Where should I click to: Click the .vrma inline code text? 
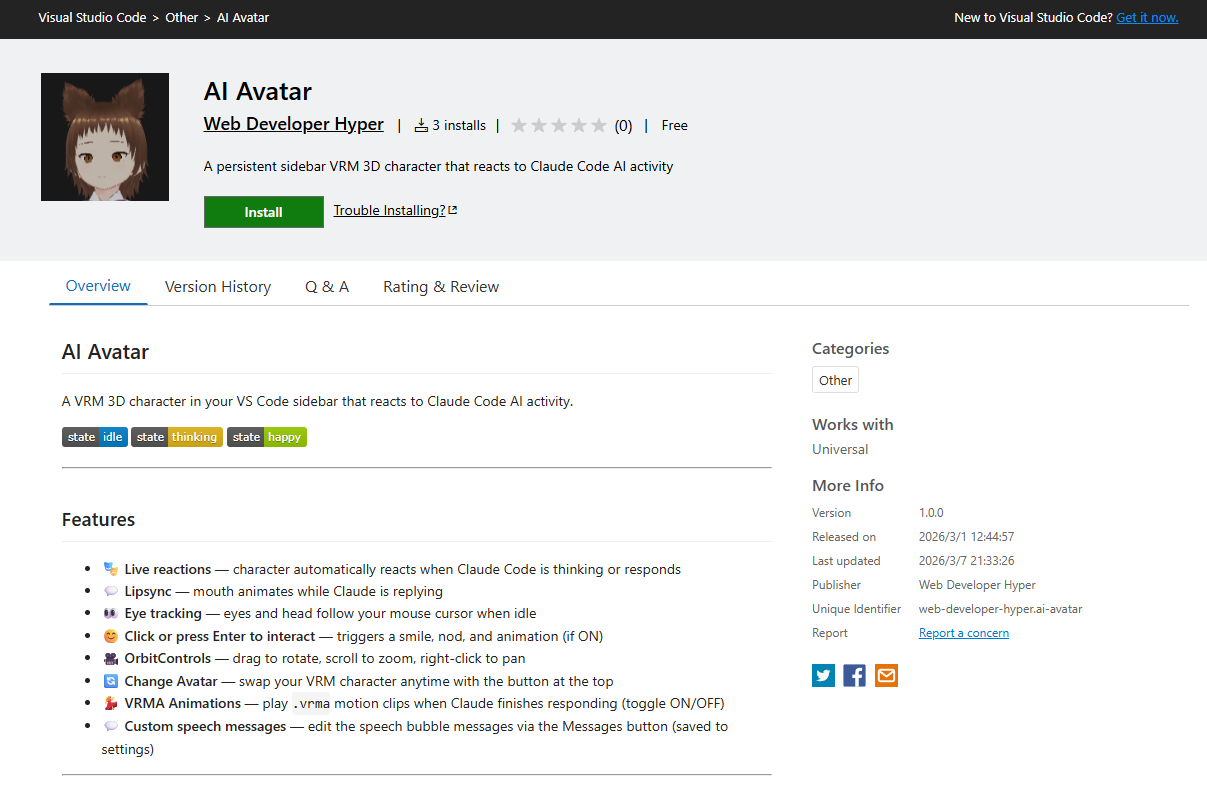pos(311,704)
